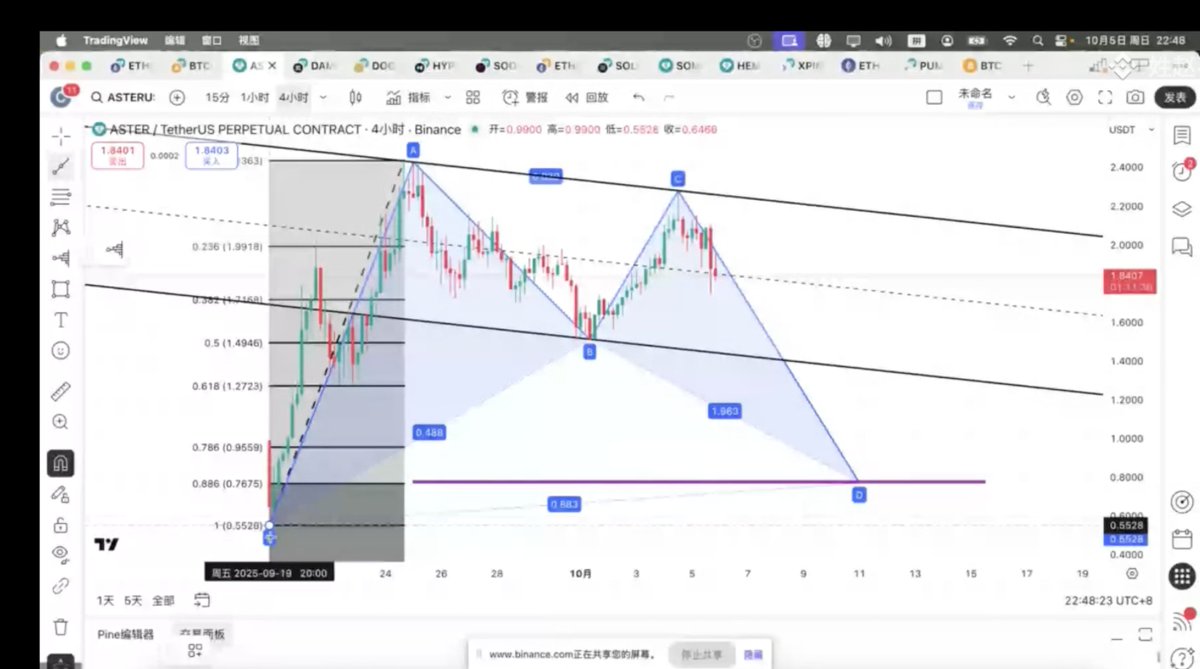Select the Text annotation tool
Viewport: 1200px width, 669px height.
coord(60,320)
